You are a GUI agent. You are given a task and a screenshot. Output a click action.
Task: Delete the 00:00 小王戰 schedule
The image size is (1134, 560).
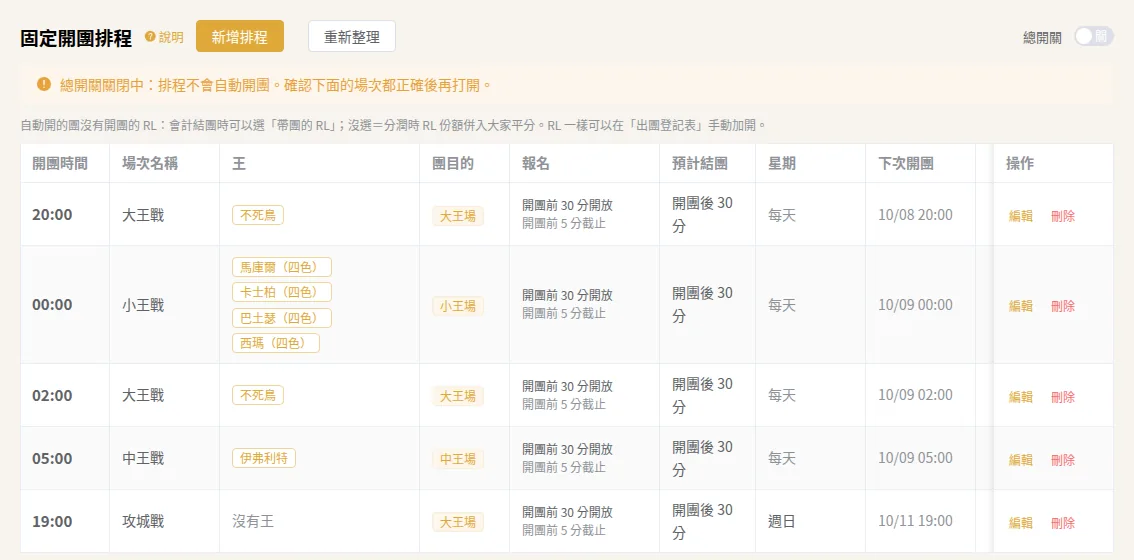pos(1063,306)
